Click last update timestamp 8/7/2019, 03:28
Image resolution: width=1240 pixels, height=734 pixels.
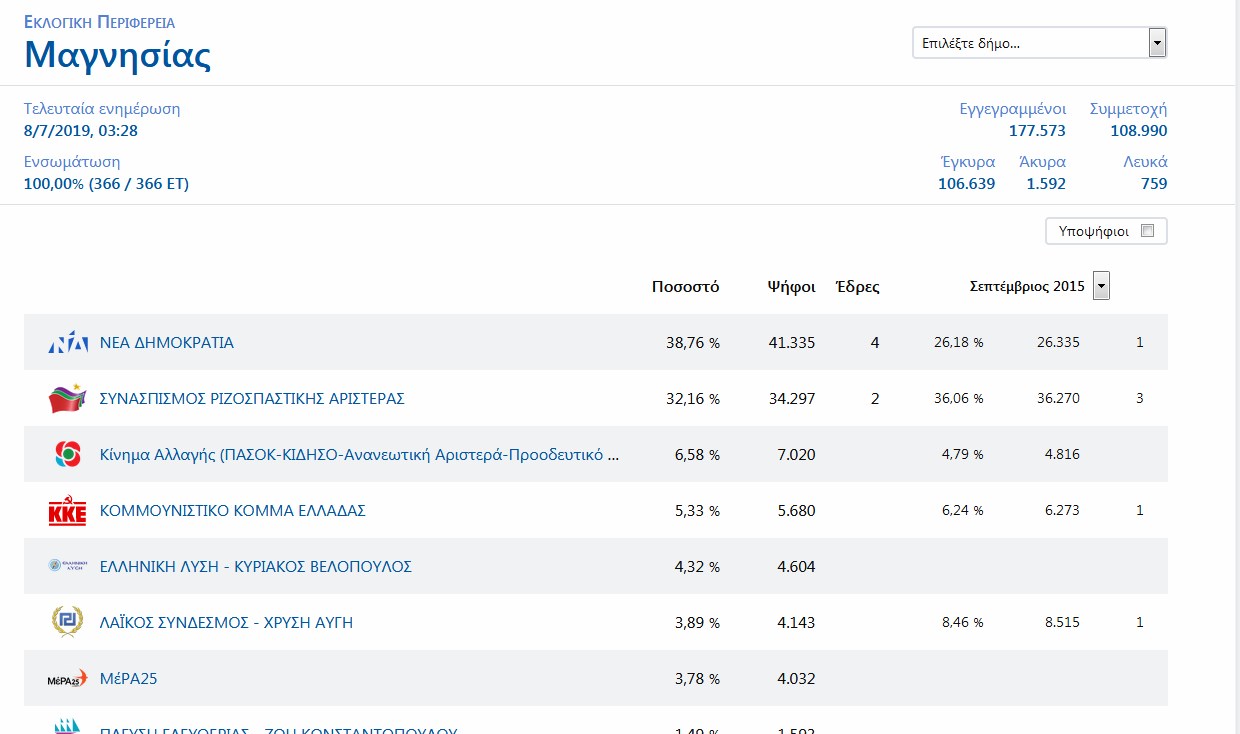[x=81, y=131]
